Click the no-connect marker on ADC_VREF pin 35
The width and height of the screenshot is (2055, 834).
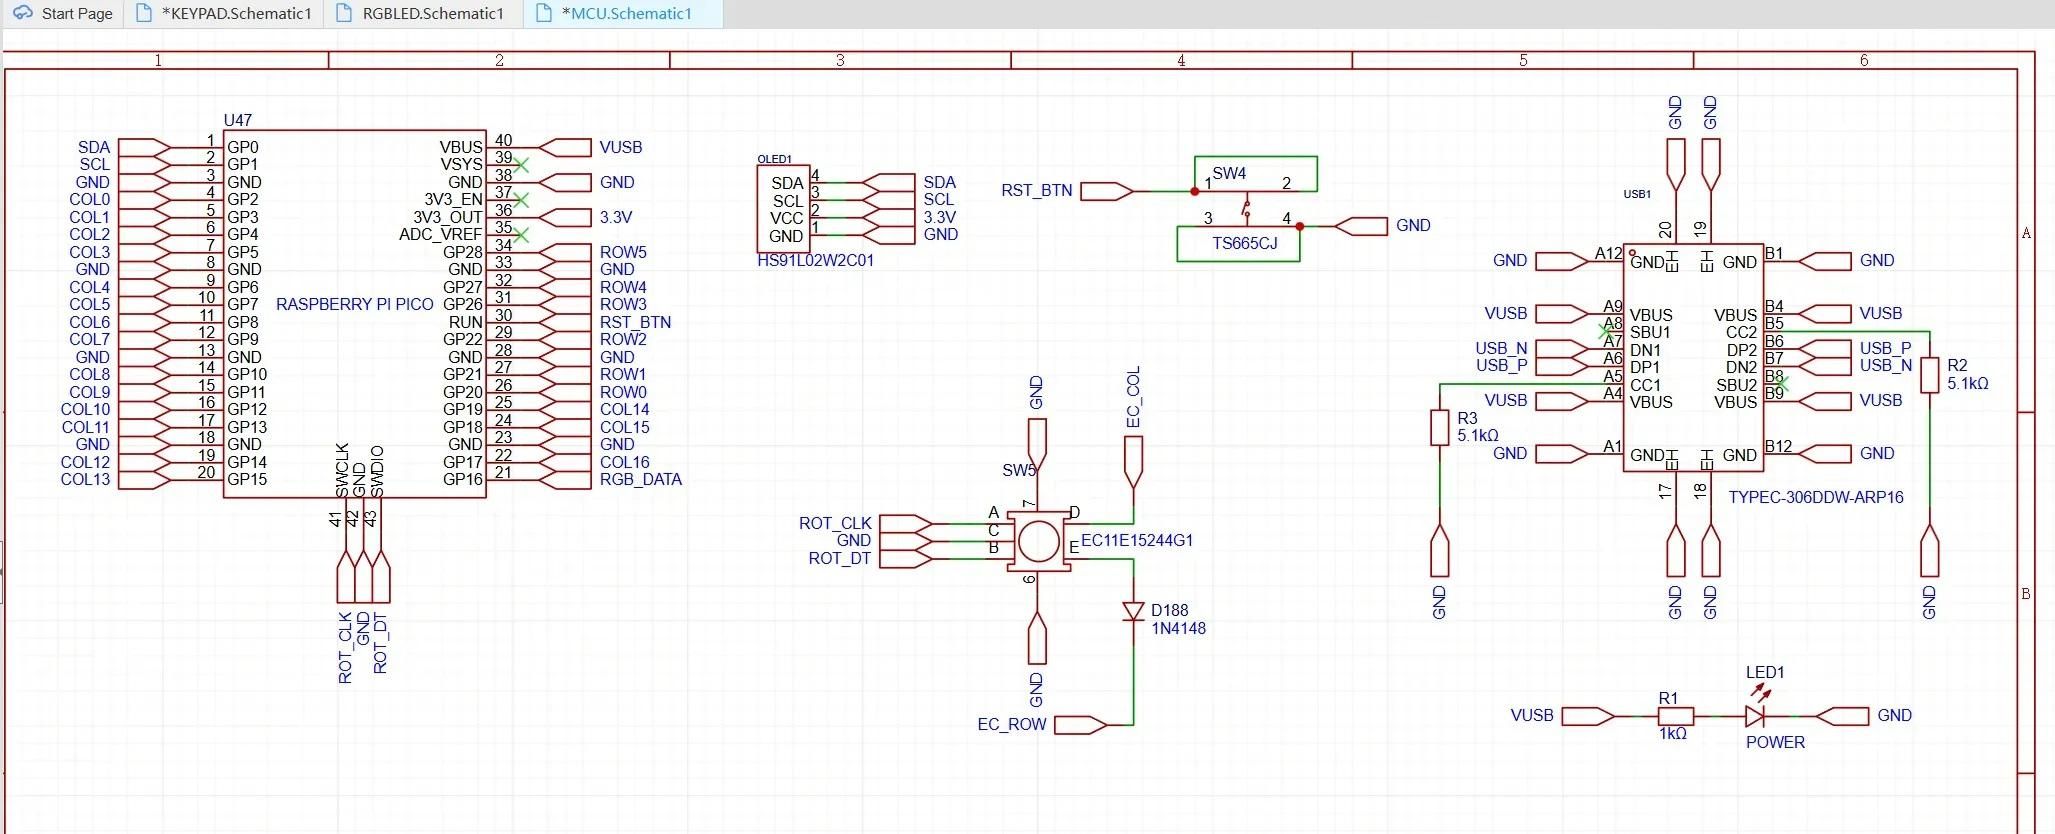pos(521,234)
